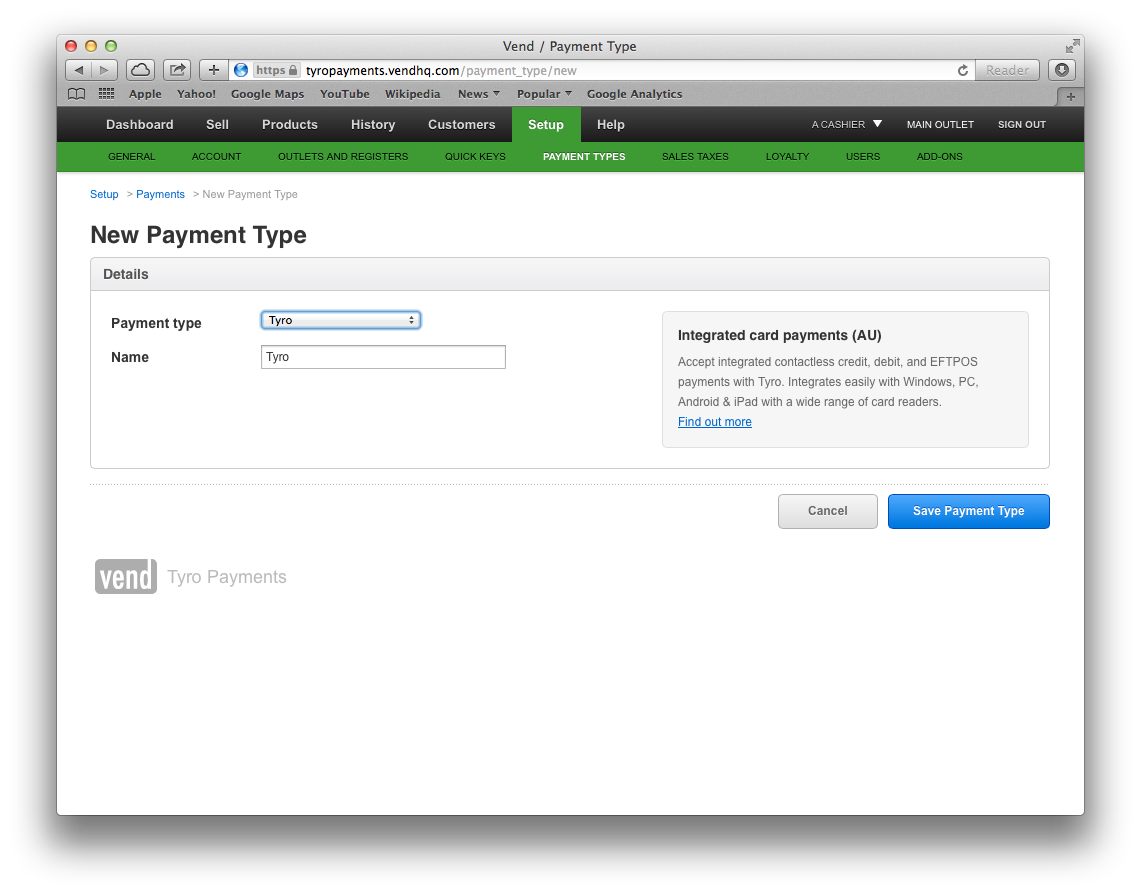Open the Customers menu in the navigation bar
Screen dimensions: 1141x894
pyautogui.click(x=461, y=124)
